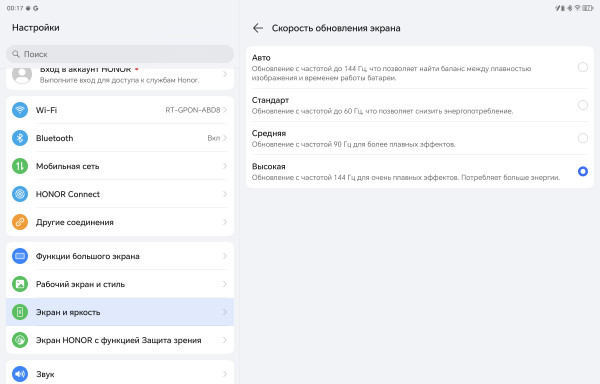Open the HONOR Connect entry
This screenshot has width=600, height=384.
coord(120,194)
